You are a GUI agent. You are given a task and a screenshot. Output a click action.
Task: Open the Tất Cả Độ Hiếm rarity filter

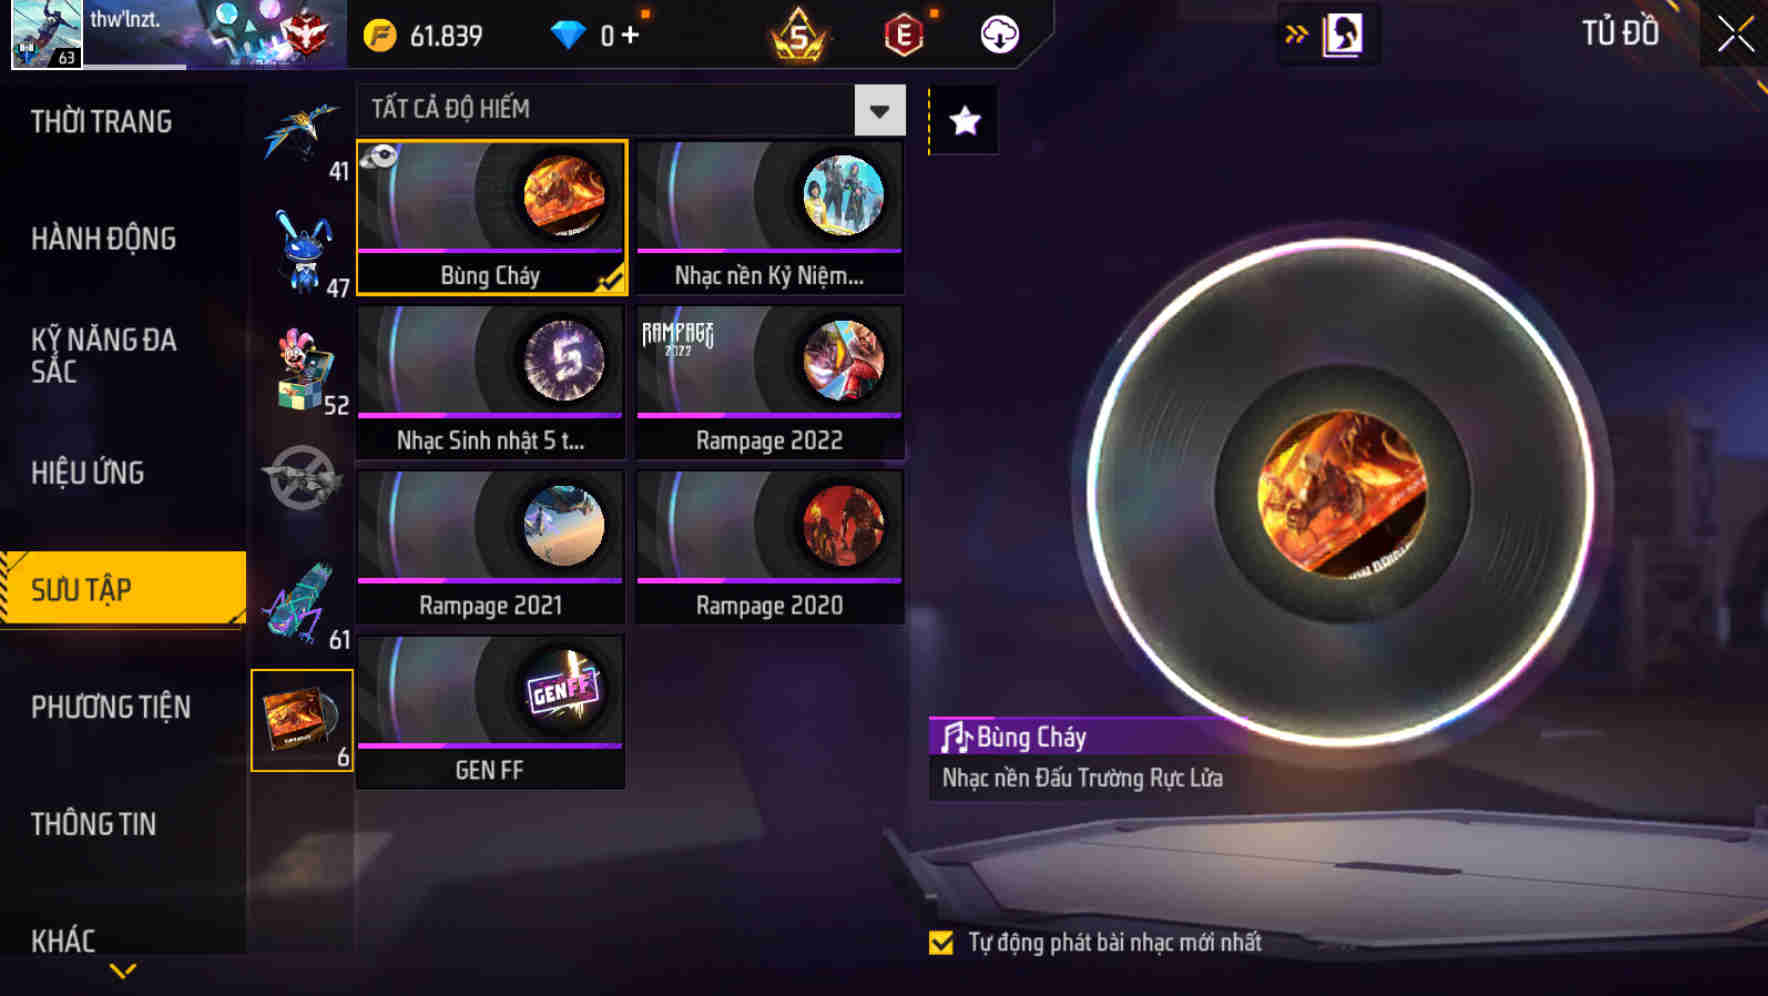point(631,110)
